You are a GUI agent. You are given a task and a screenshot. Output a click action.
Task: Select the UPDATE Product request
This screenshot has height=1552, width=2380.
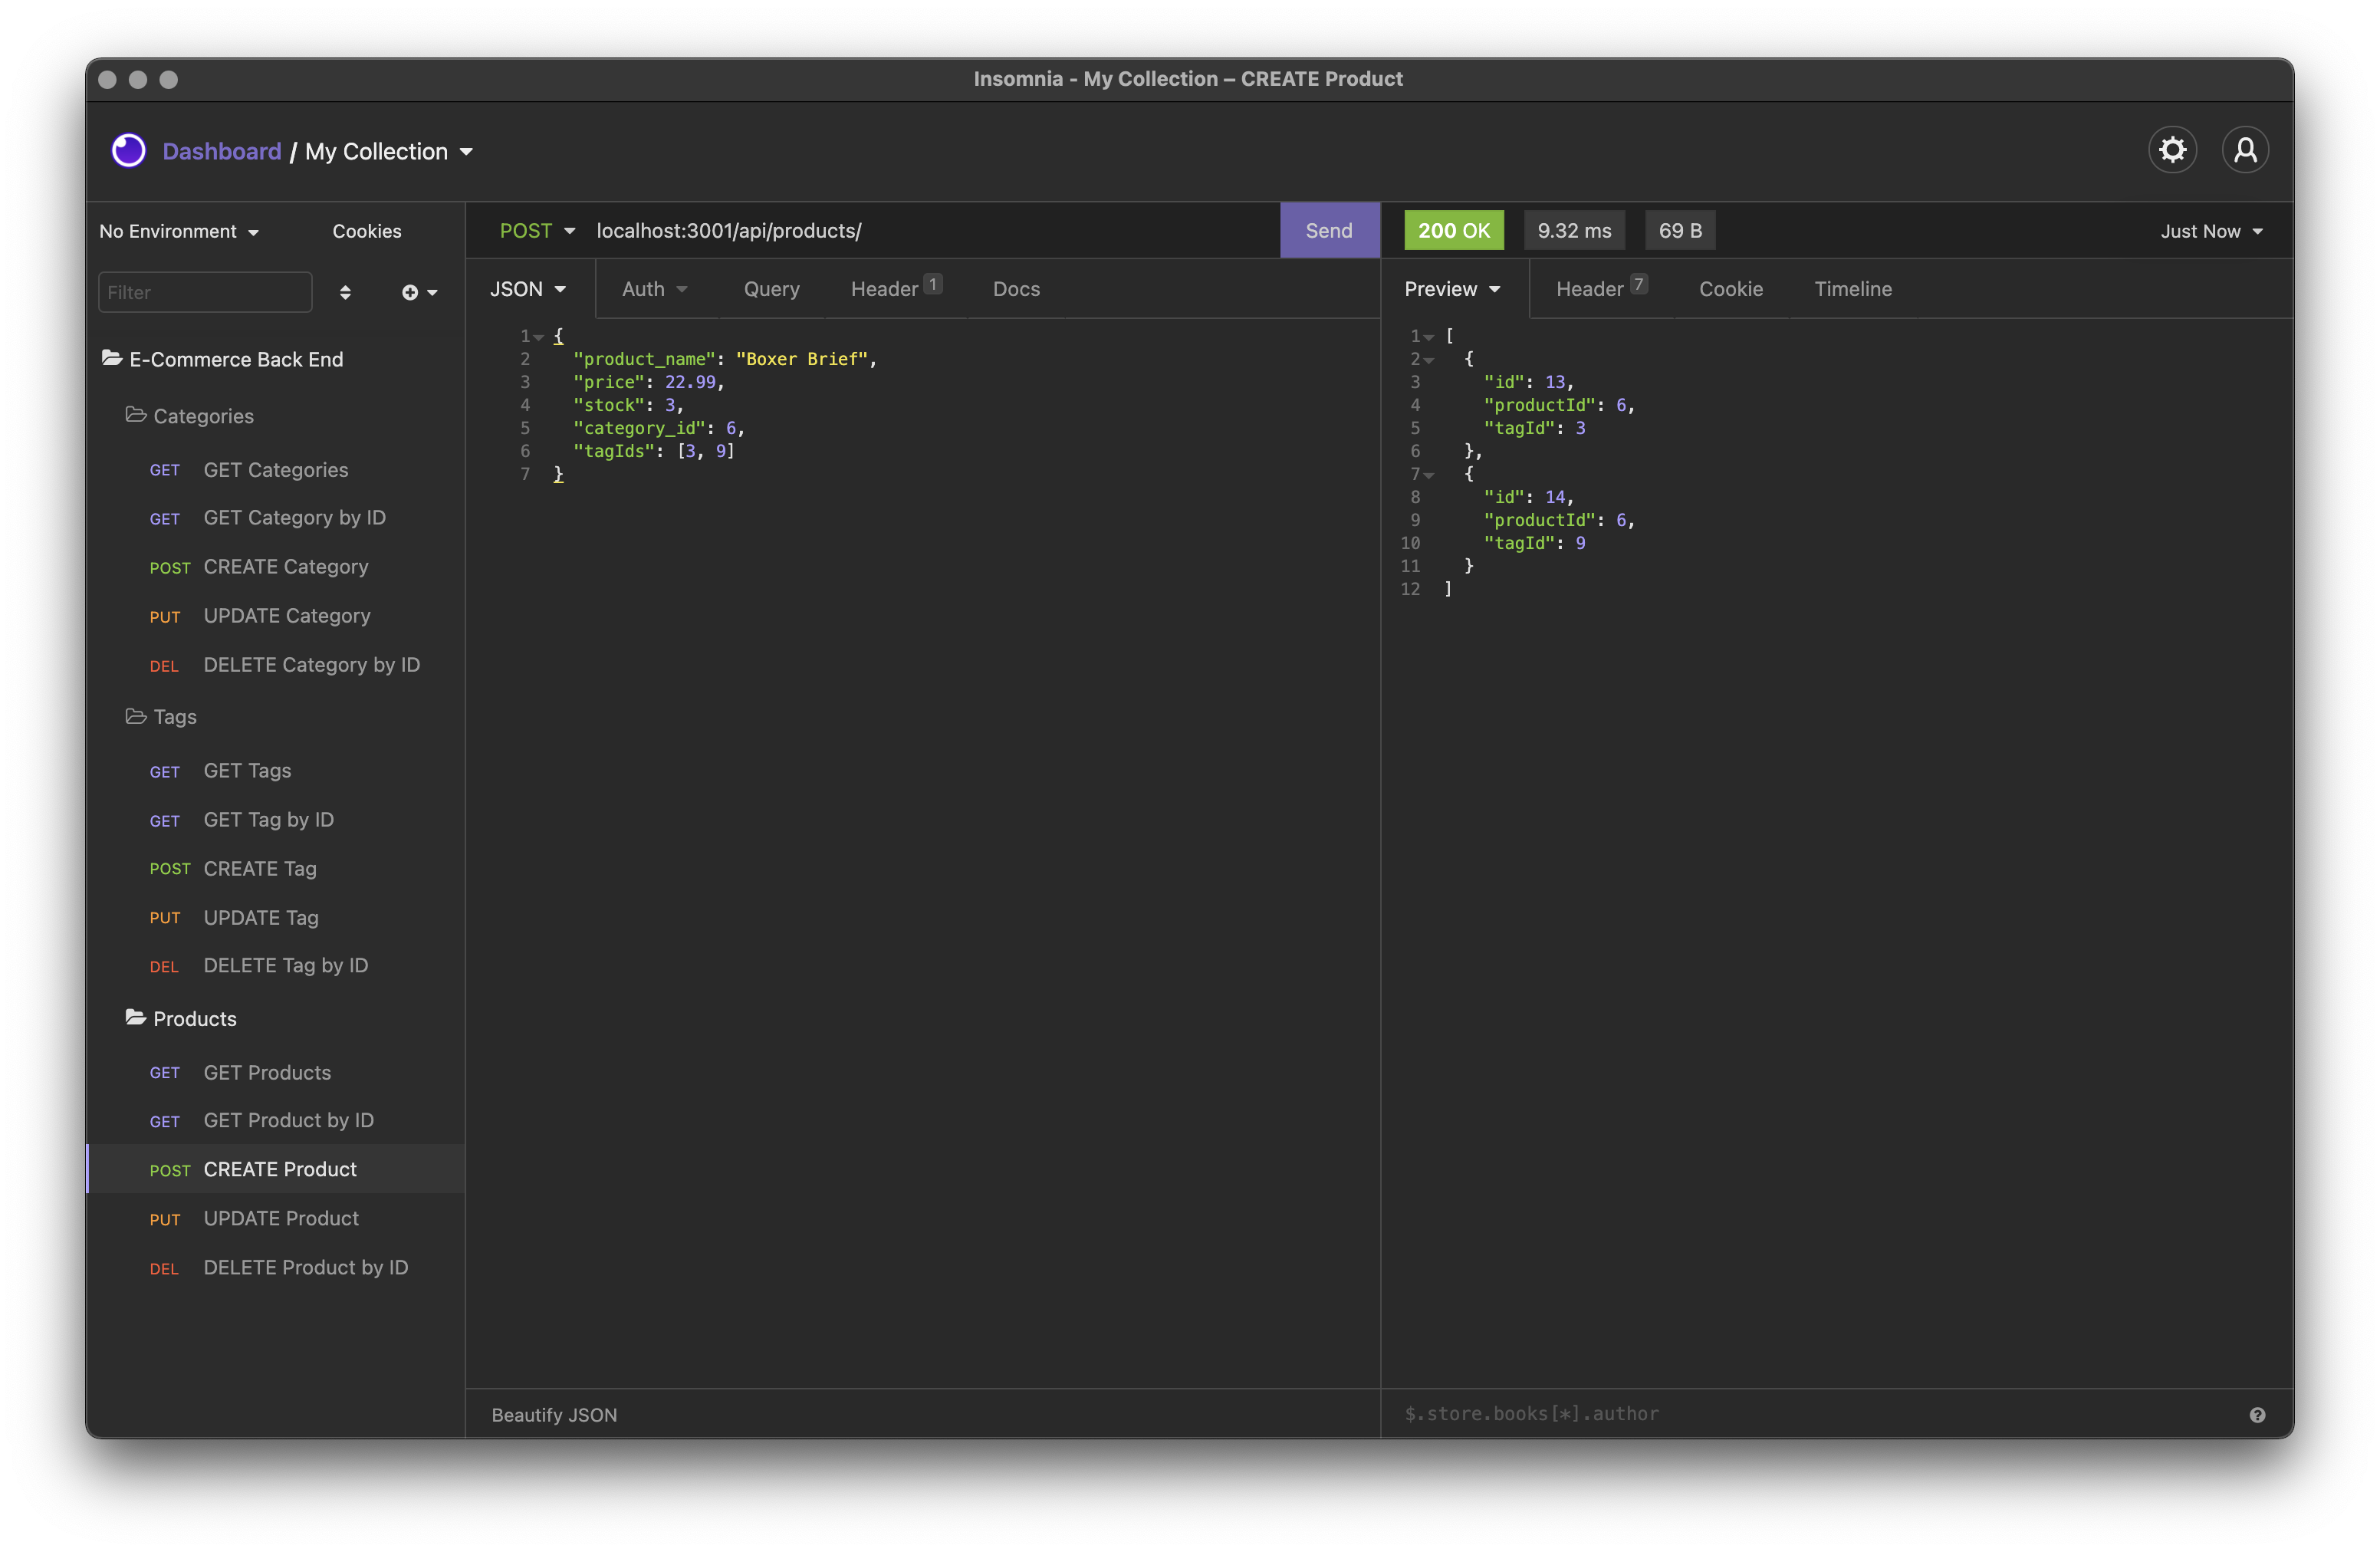pyautogui.click(x=281, y=1218)
